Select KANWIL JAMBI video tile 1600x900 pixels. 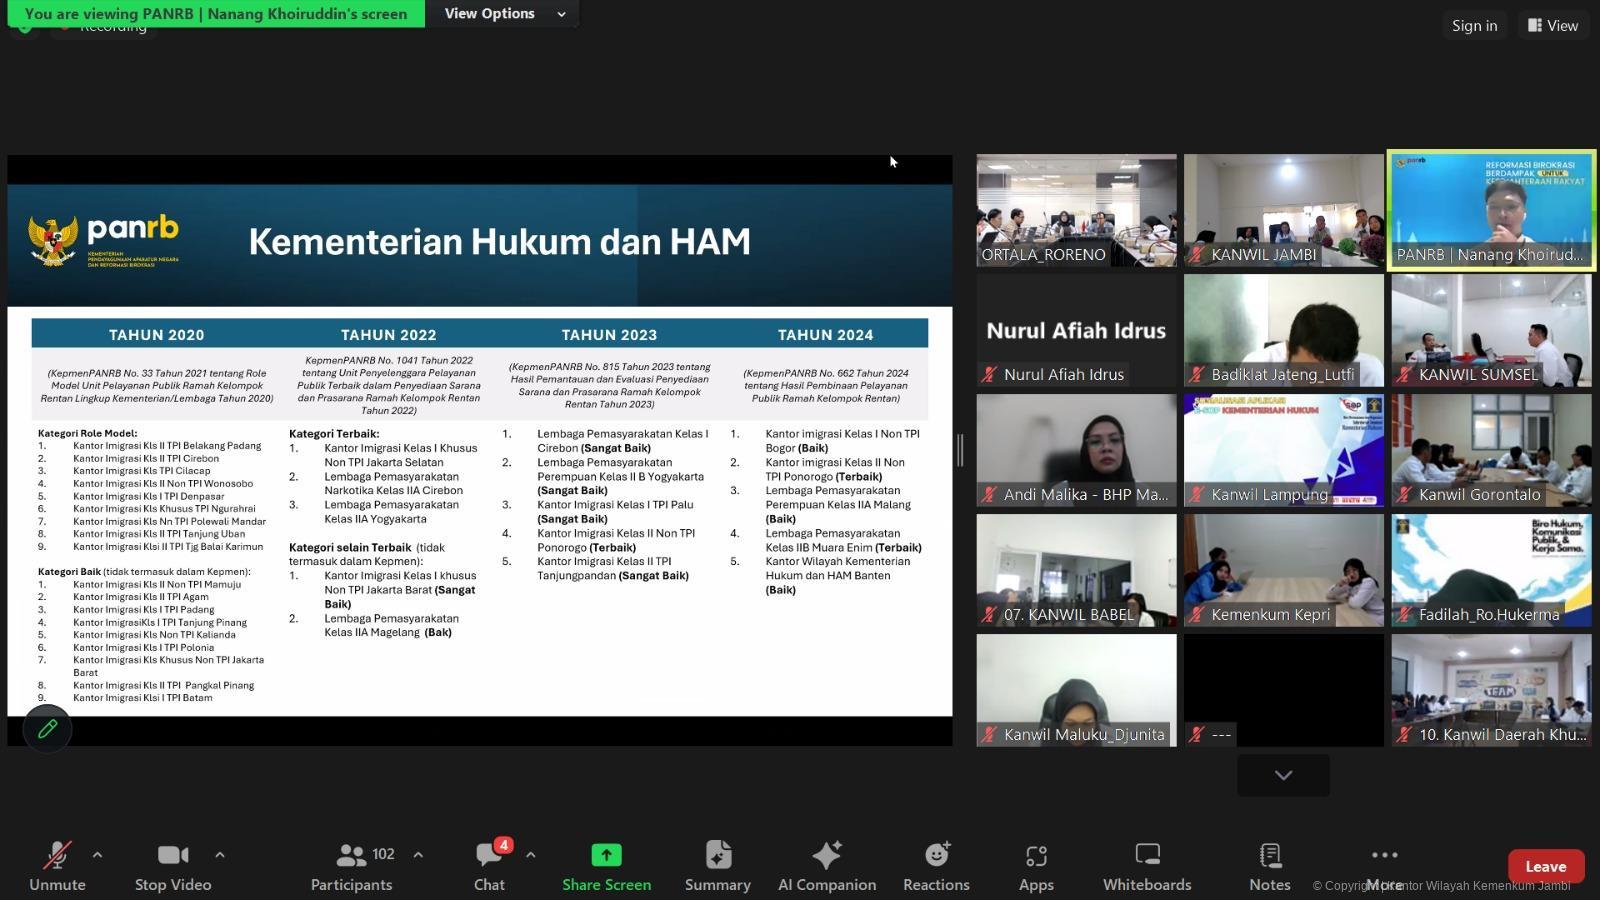(x=1284, y=210)
